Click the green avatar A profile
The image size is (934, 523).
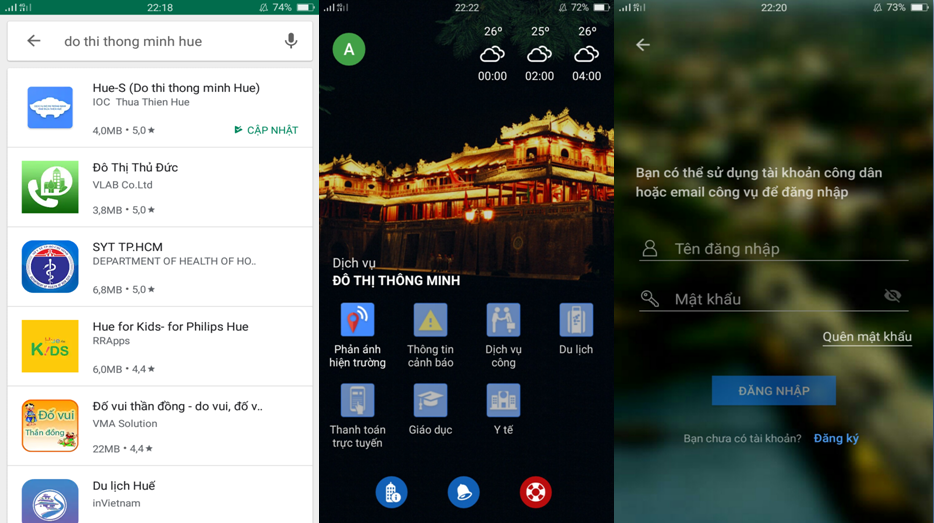point(349,49)
